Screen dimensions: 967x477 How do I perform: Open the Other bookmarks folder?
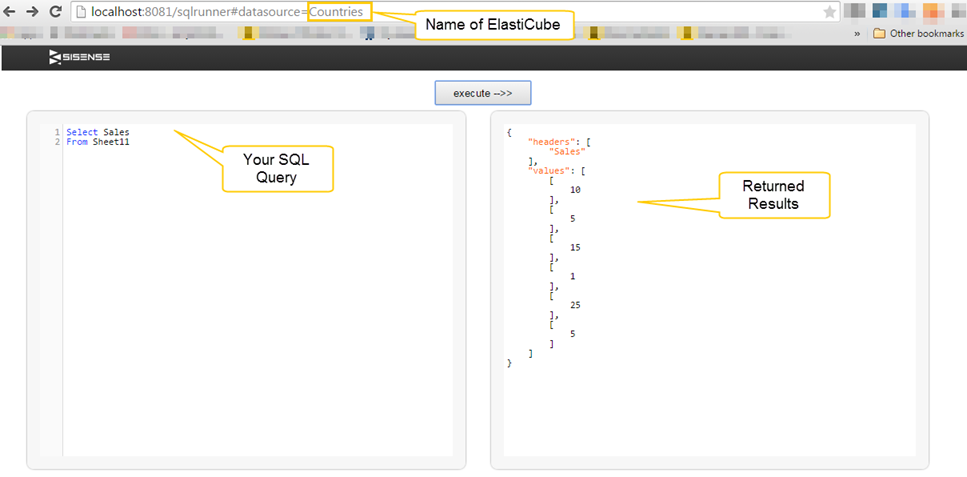coord(920,33)
